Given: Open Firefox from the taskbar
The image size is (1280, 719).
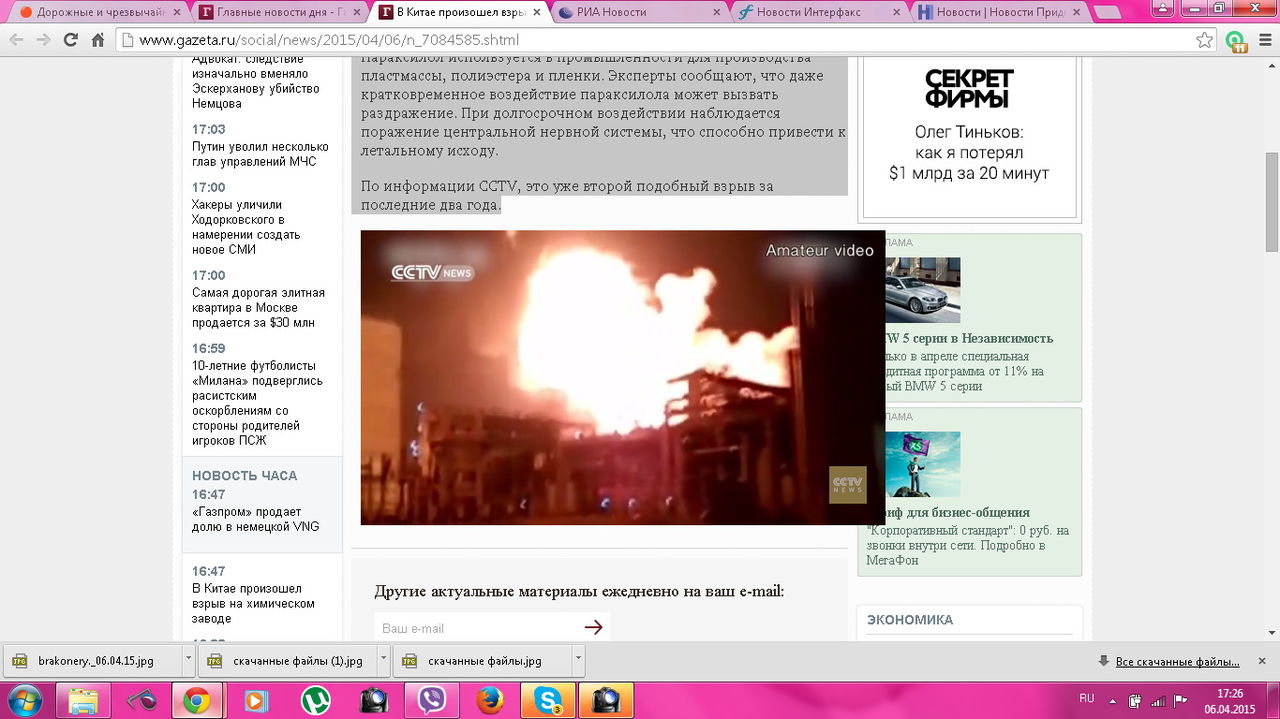Looking at the screenshot, I should (x=490, y=700).
